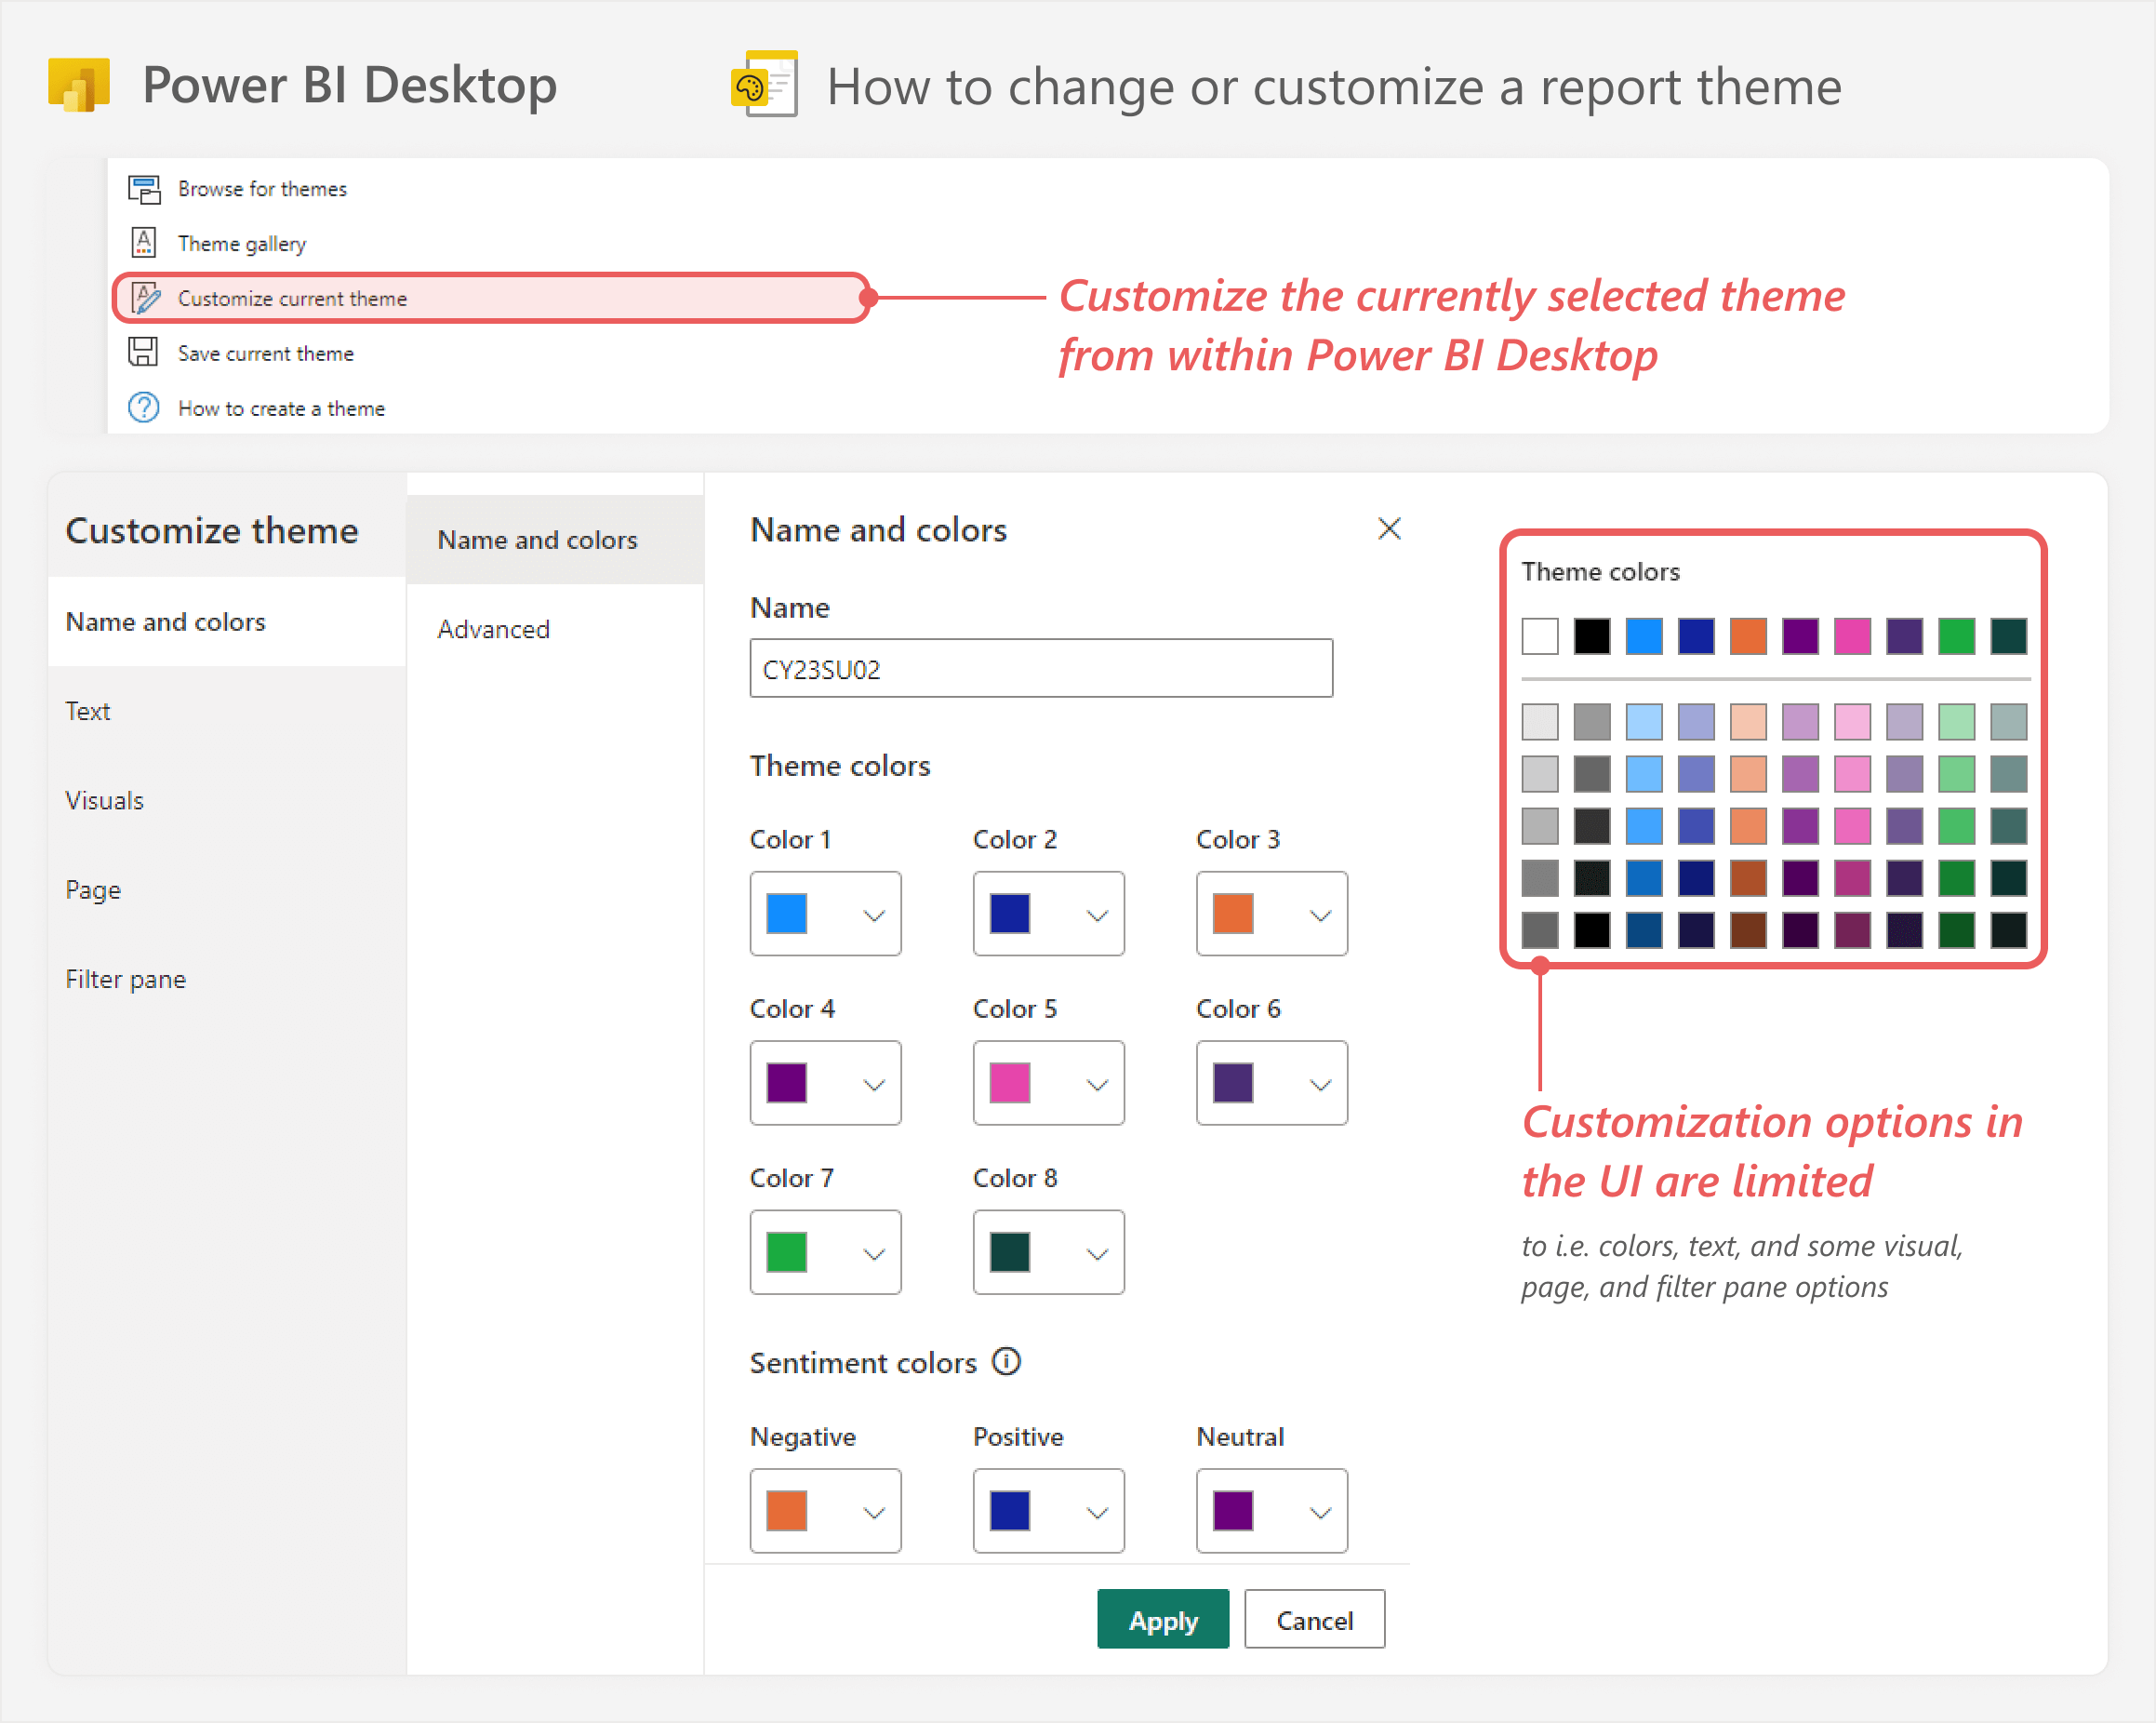This screenshot has width=2156, height=1723.
Task: Click the Theme gallery icon
Action: (144, 243)
